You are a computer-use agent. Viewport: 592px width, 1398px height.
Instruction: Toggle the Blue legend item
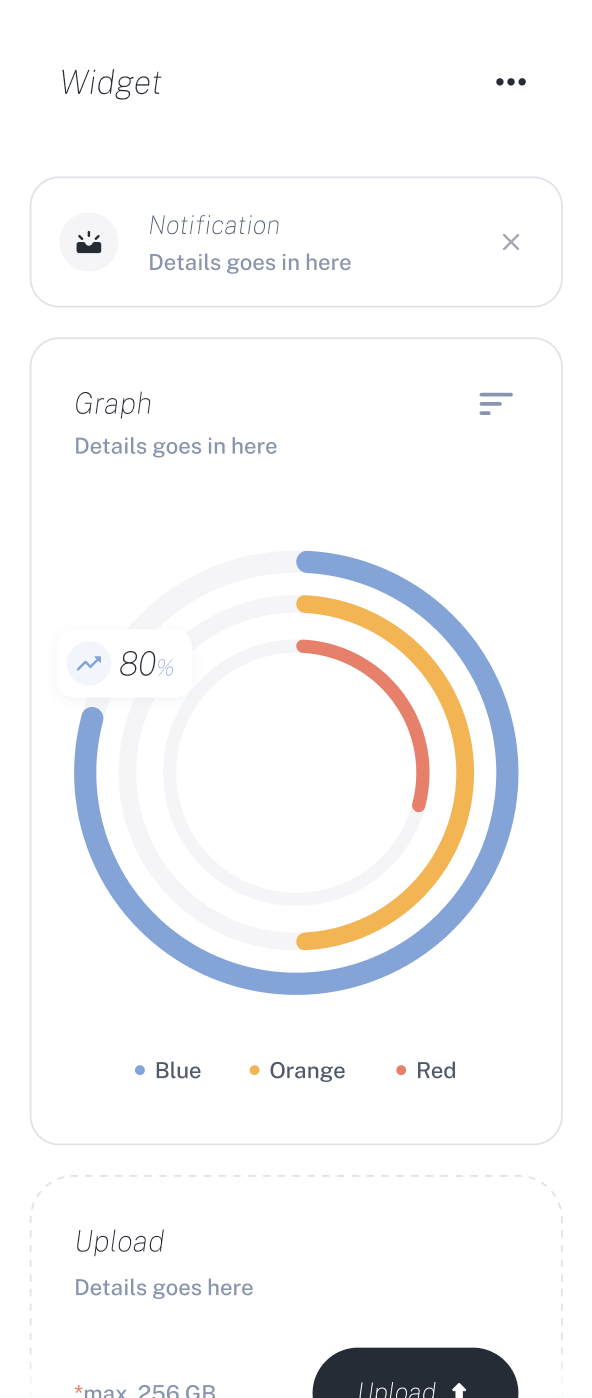point(168,1070)
